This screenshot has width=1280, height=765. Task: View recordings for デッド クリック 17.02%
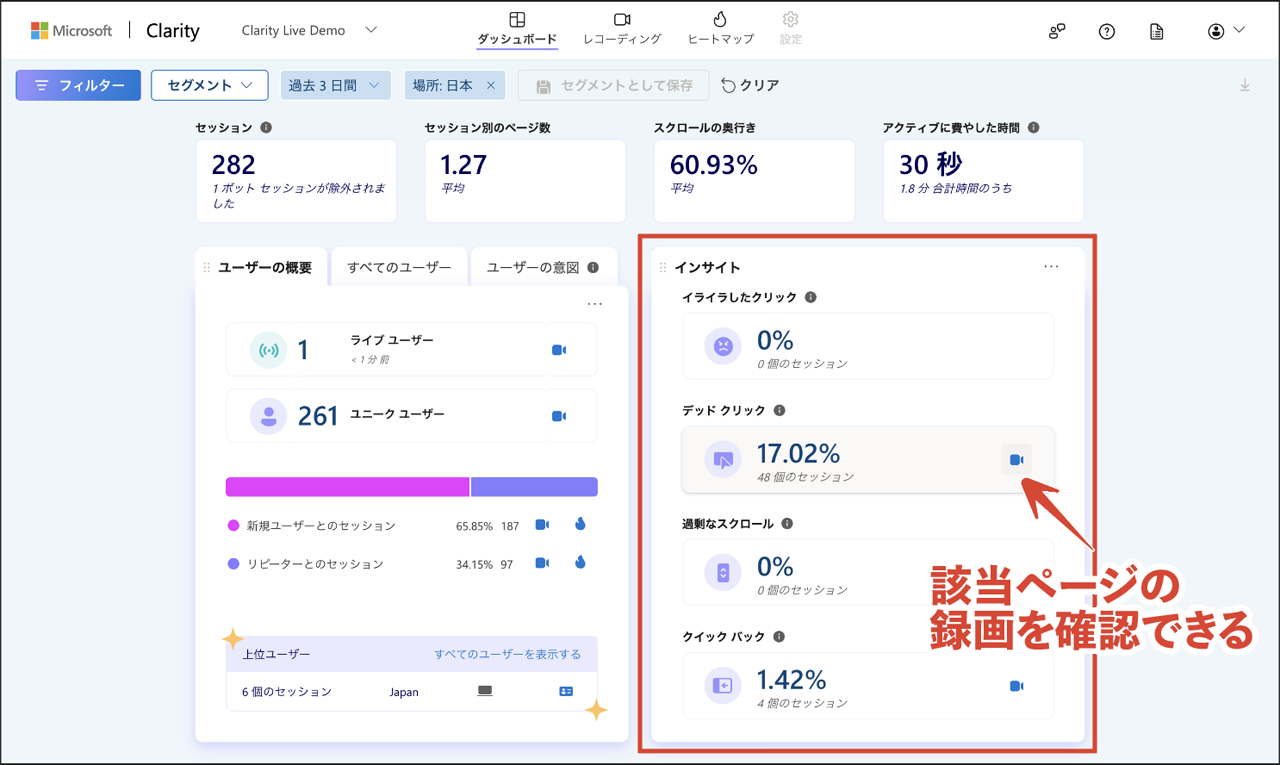click(1016, 460)
